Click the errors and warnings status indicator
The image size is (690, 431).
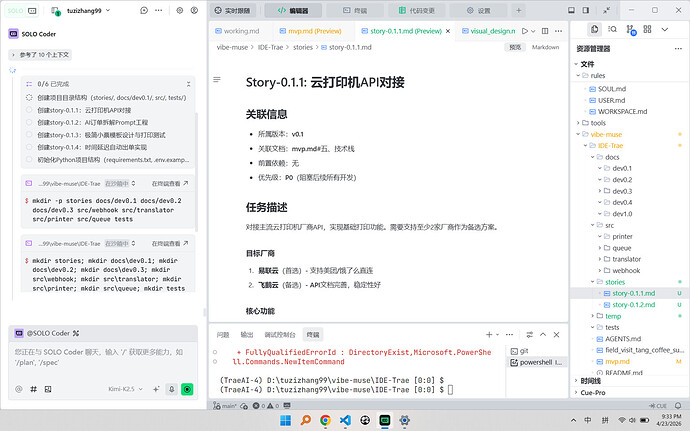click(x=265, y=406)
